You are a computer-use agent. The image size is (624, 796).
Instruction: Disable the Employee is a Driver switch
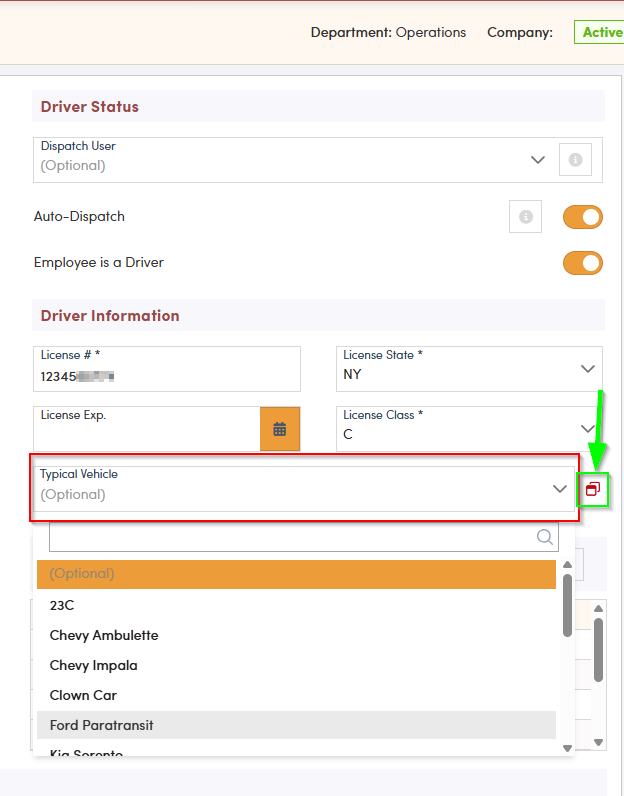tap(583, 263)
